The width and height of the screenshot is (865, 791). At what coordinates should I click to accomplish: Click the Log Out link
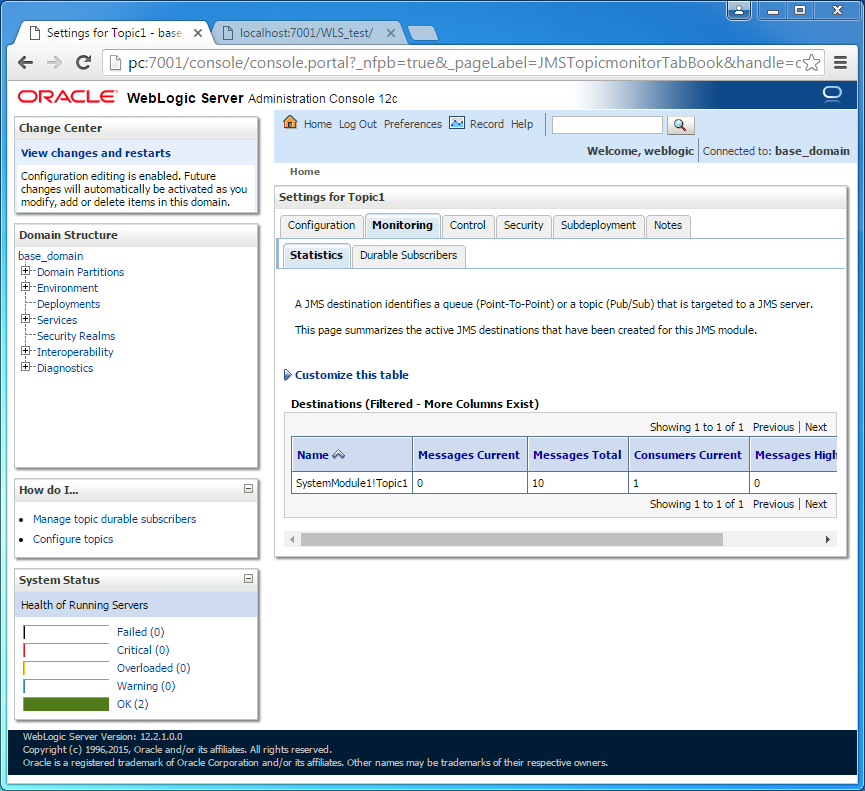click(x=358, y=124)
